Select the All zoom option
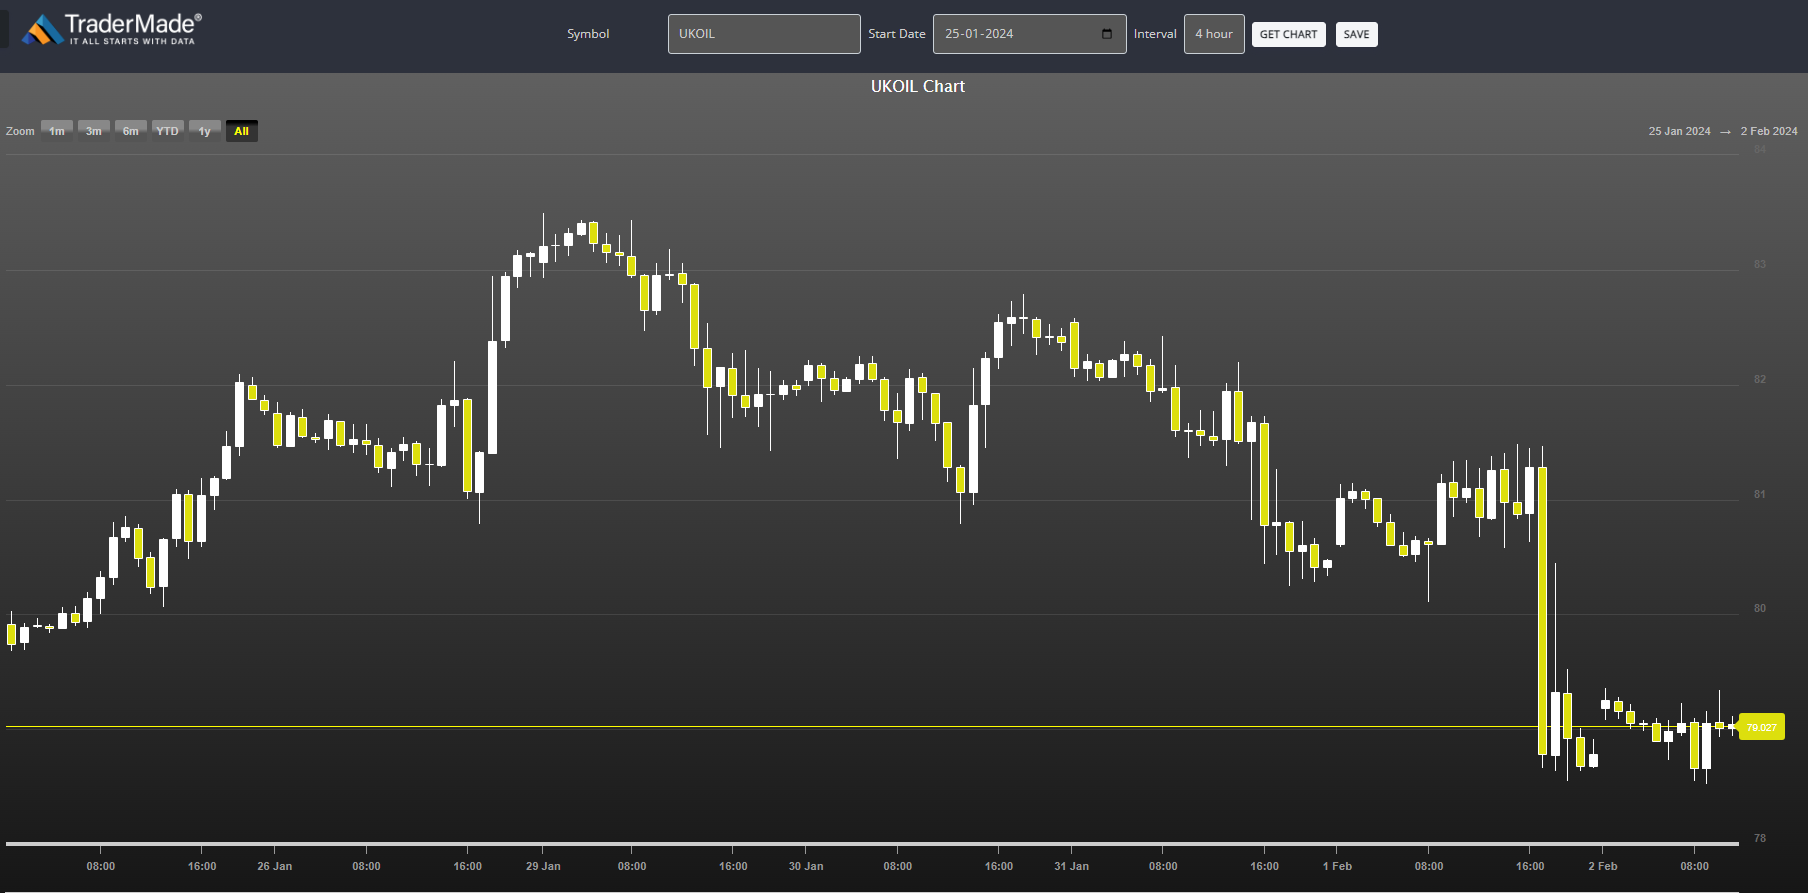Image resolution: width=1808 pixels, height=893 pixels. 242,131
